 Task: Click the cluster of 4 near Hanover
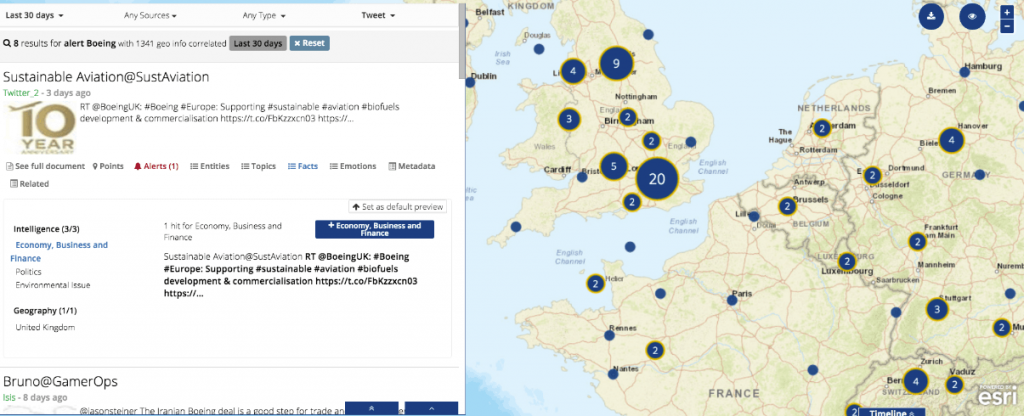[x=952, y=140]
